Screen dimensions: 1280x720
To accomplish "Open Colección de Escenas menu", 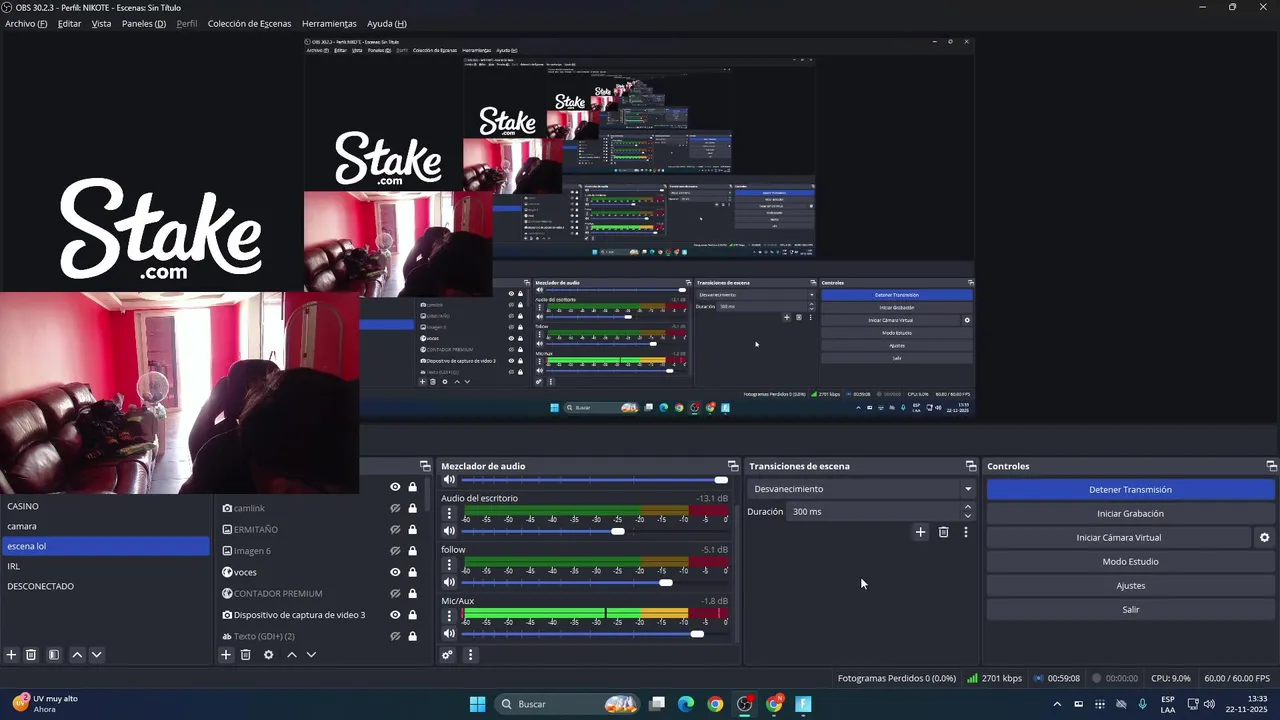I will pyautogui.click(x=249, y=23).
